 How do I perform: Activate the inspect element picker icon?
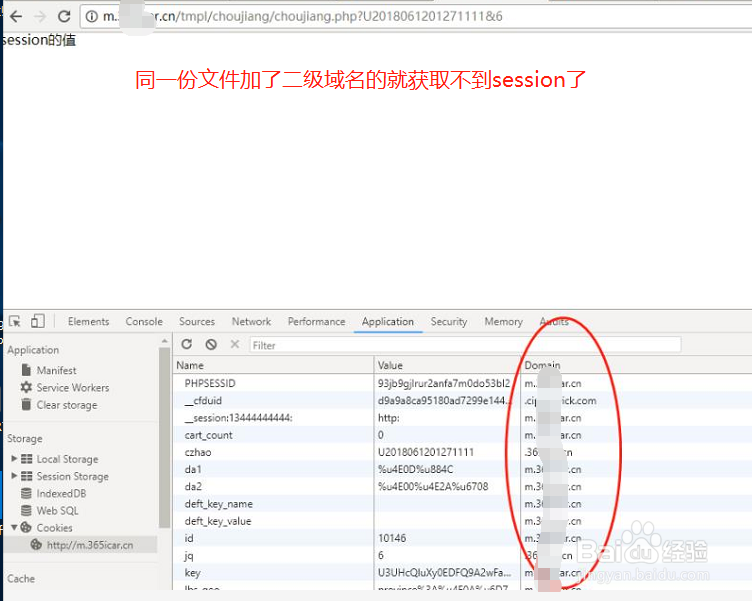pyautogui.click(x=15, y=321)
